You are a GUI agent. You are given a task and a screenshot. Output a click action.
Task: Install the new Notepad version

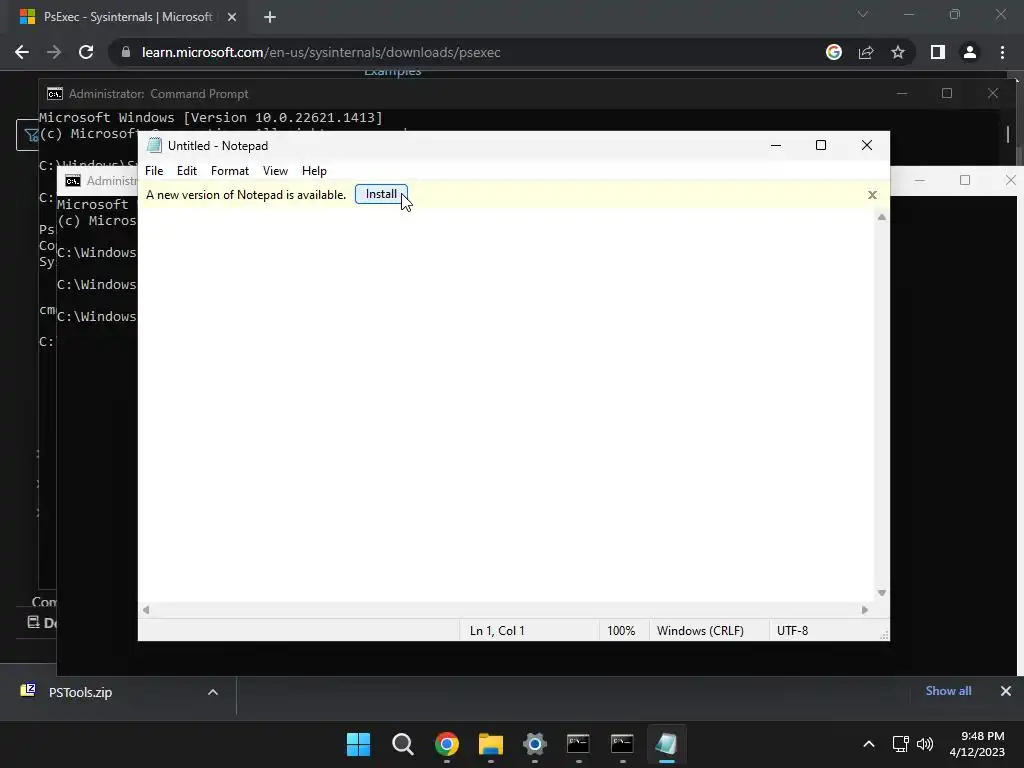381,194
